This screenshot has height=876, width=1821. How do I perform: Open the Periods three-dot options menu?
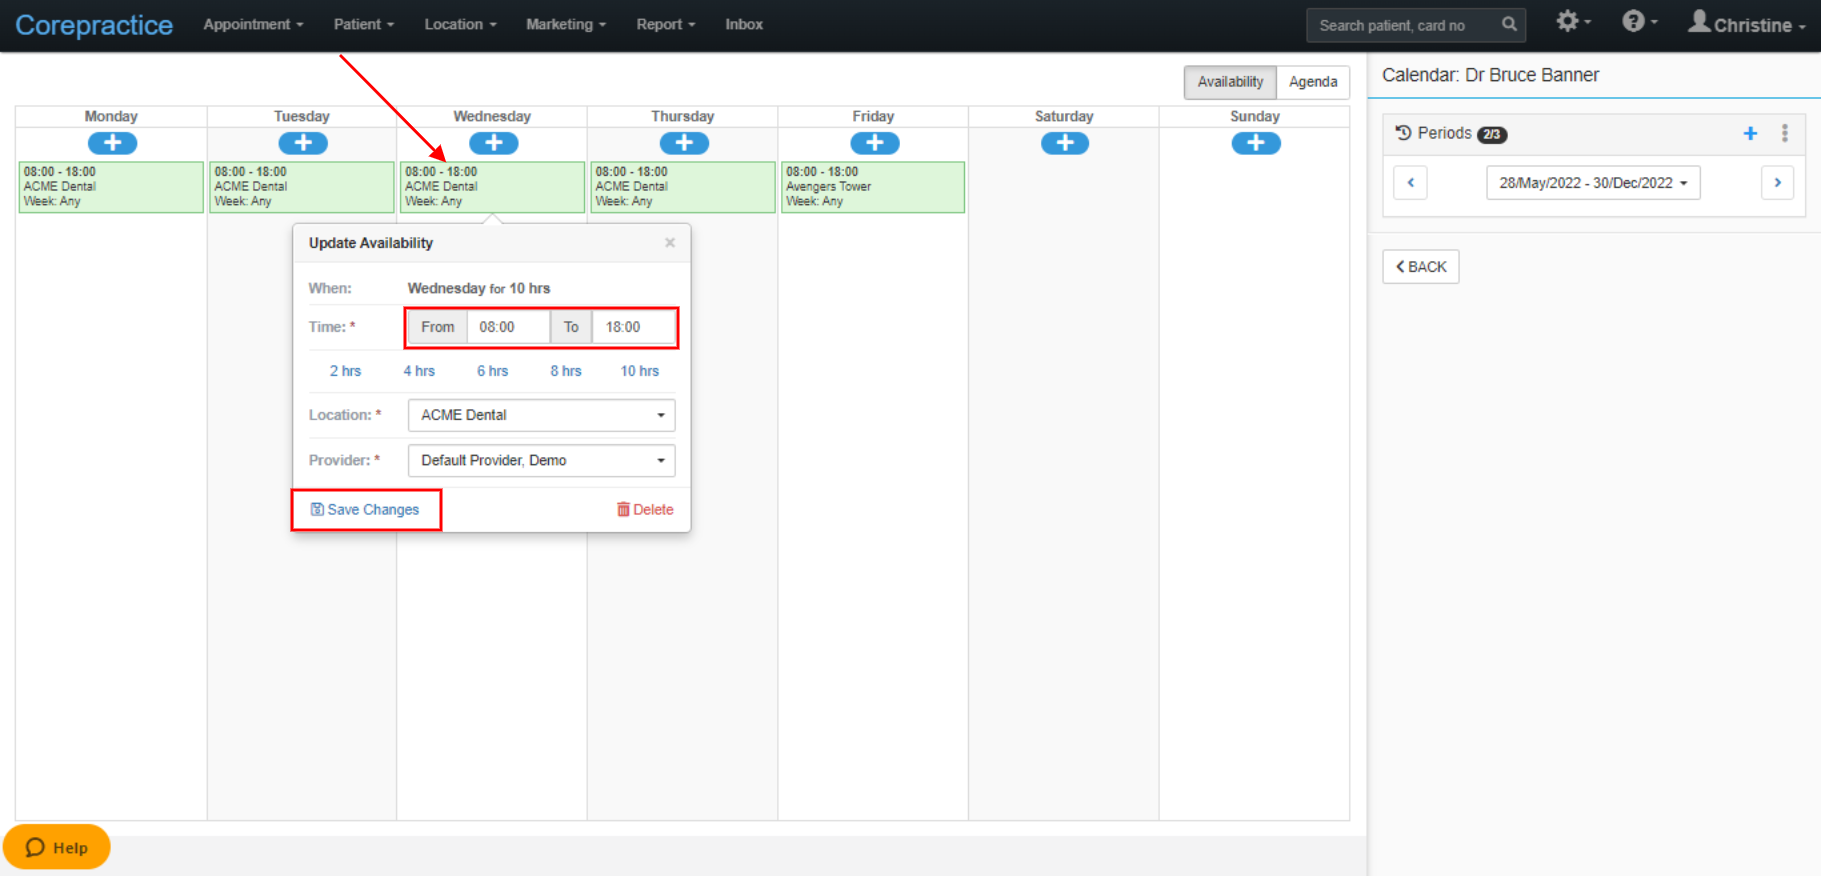pyautogui.click(x=1785, y=133)
